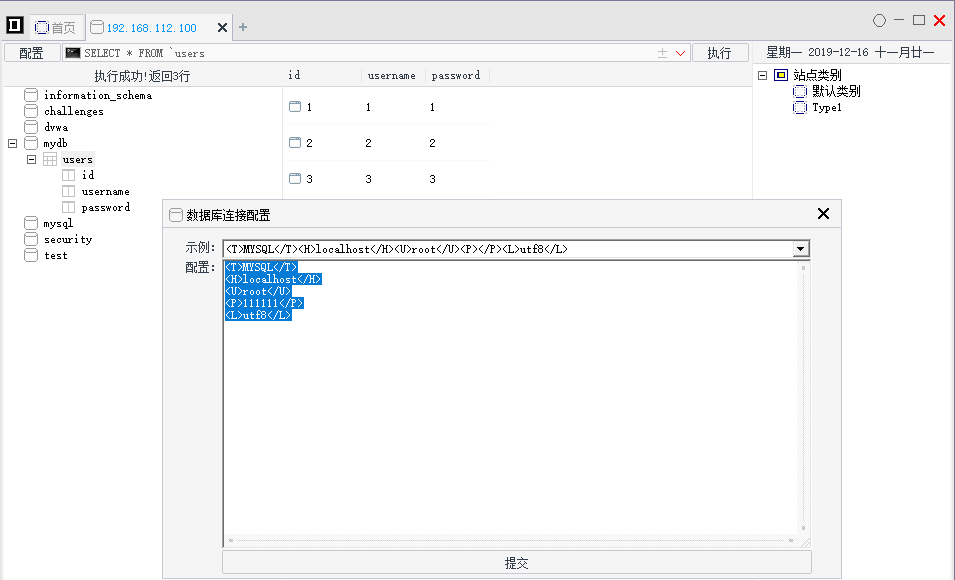Click the 站点类别 folder icon

[781, 75]
